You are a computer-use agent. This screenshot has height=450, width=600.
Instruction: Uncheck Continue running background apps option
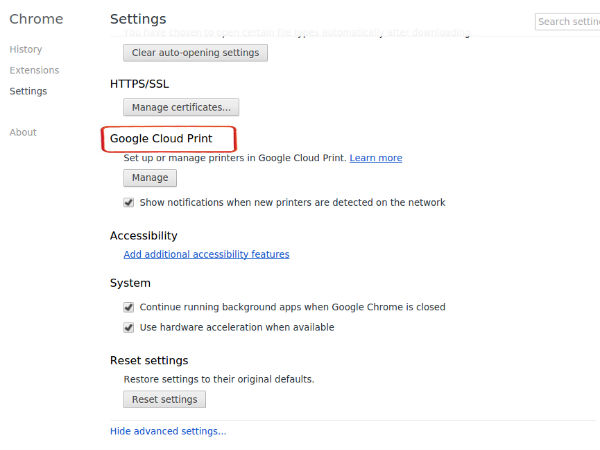[x=129, y=307]
